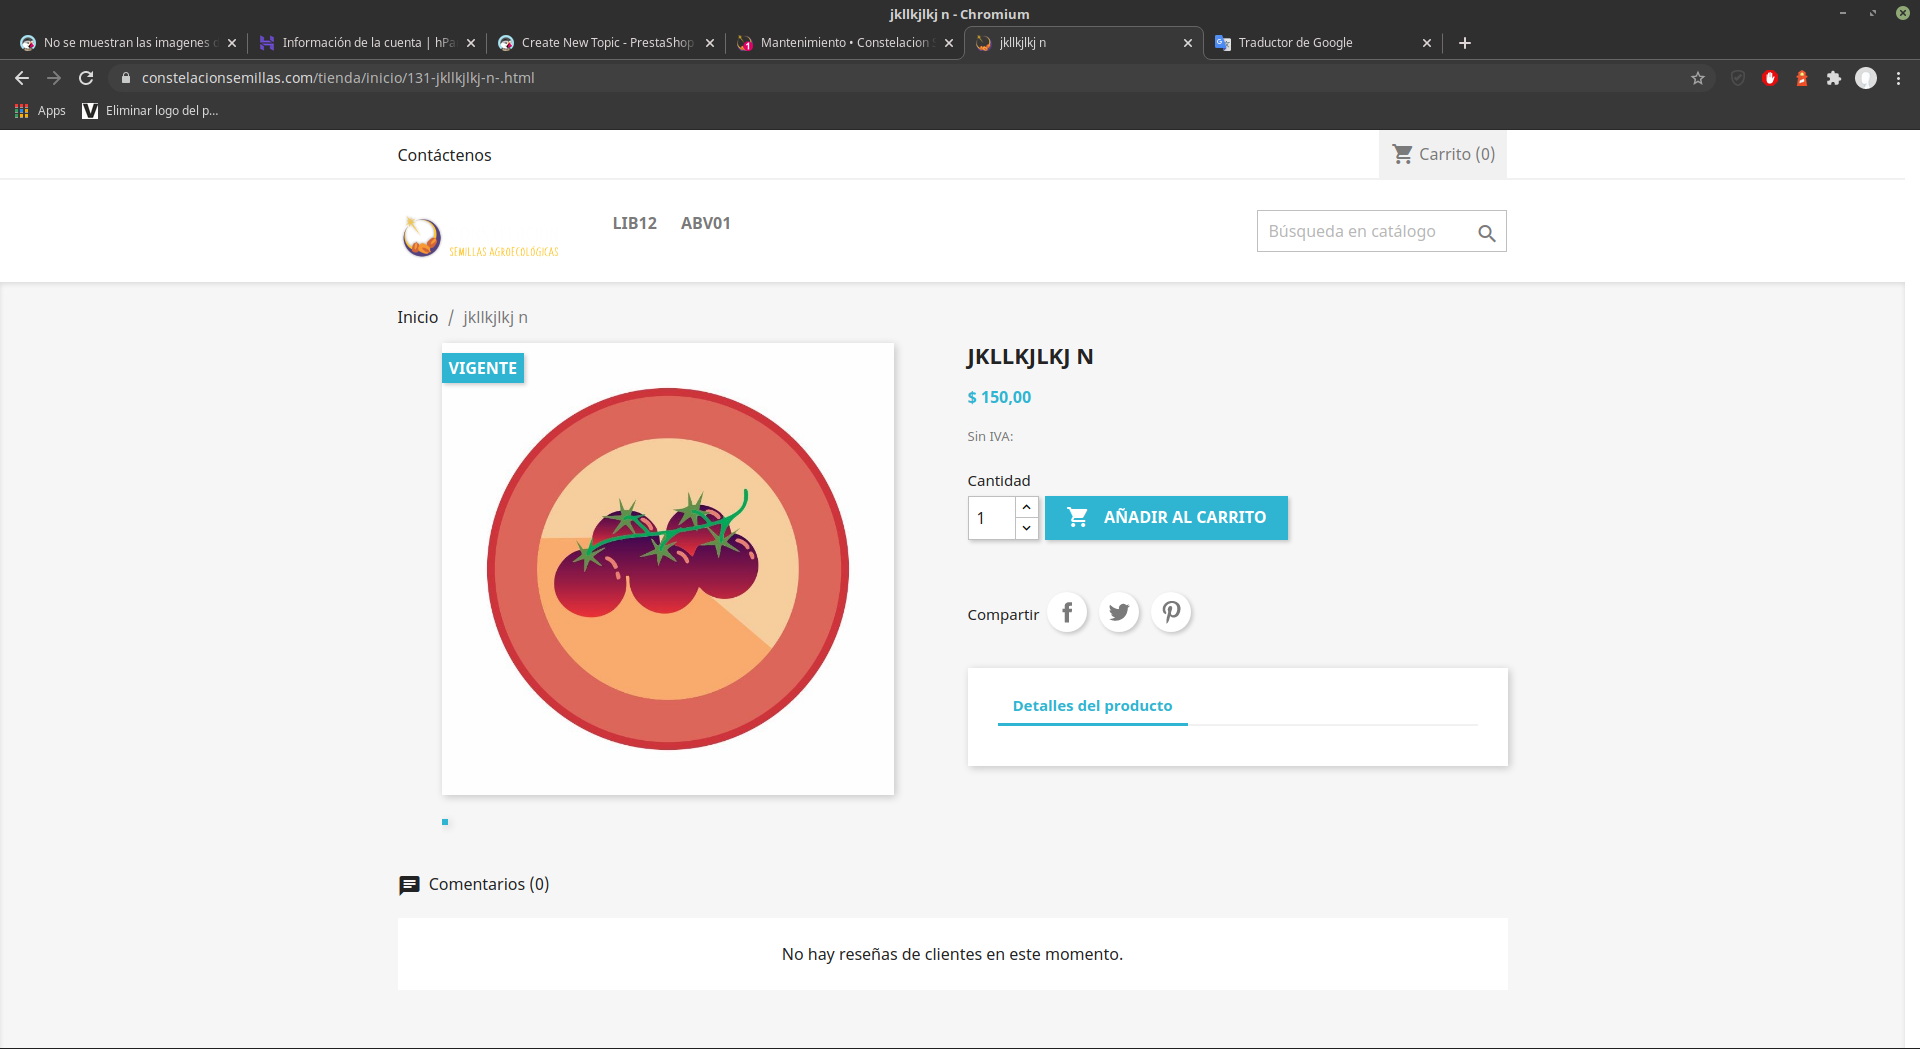Screen dimensions: 1920x1049
Task: Click the browser forward arrow
Action: (54, 78)
